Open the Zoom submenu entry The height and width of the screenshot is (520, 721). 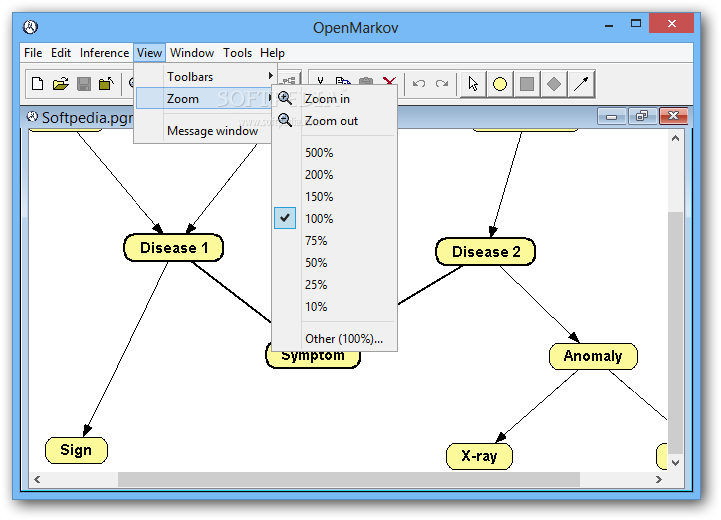pyautogui.click(x=205, y=98)
